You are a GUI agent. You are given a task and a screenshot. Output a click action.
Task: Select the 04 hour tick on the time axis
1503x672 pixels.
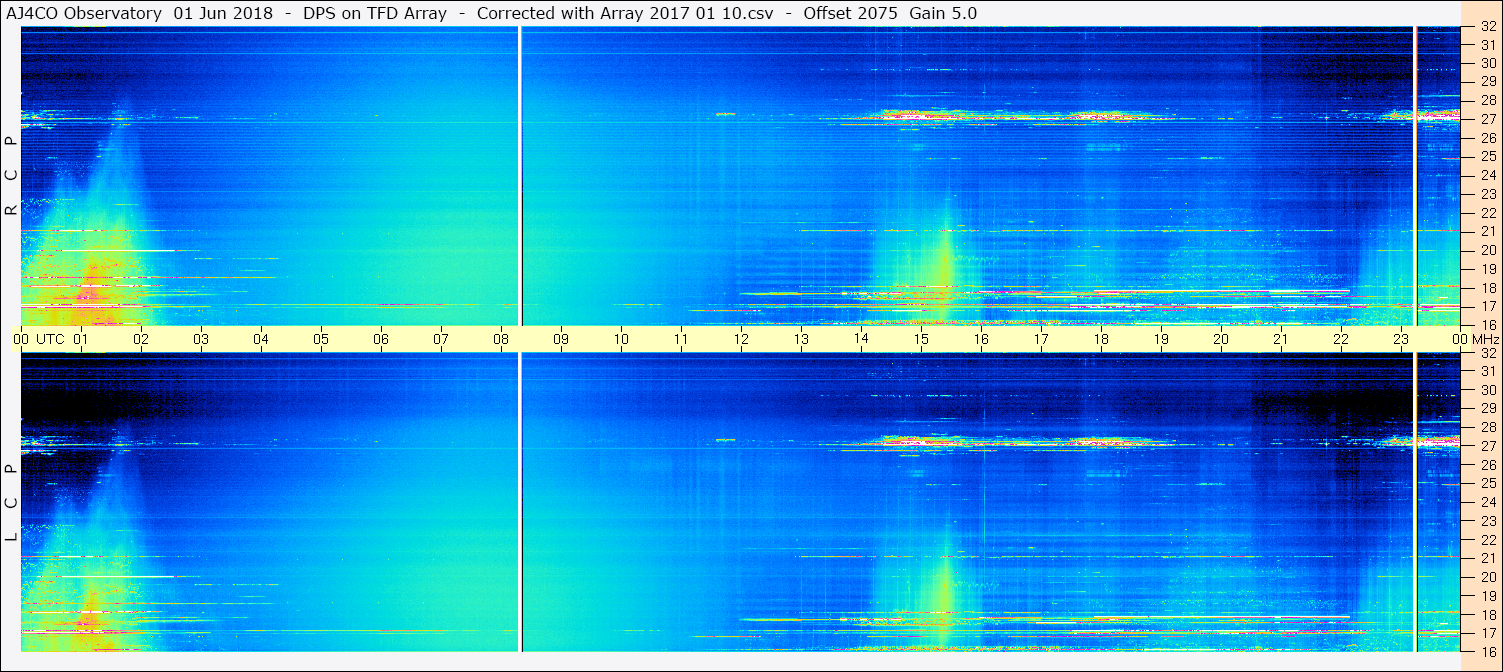point(261,339)
